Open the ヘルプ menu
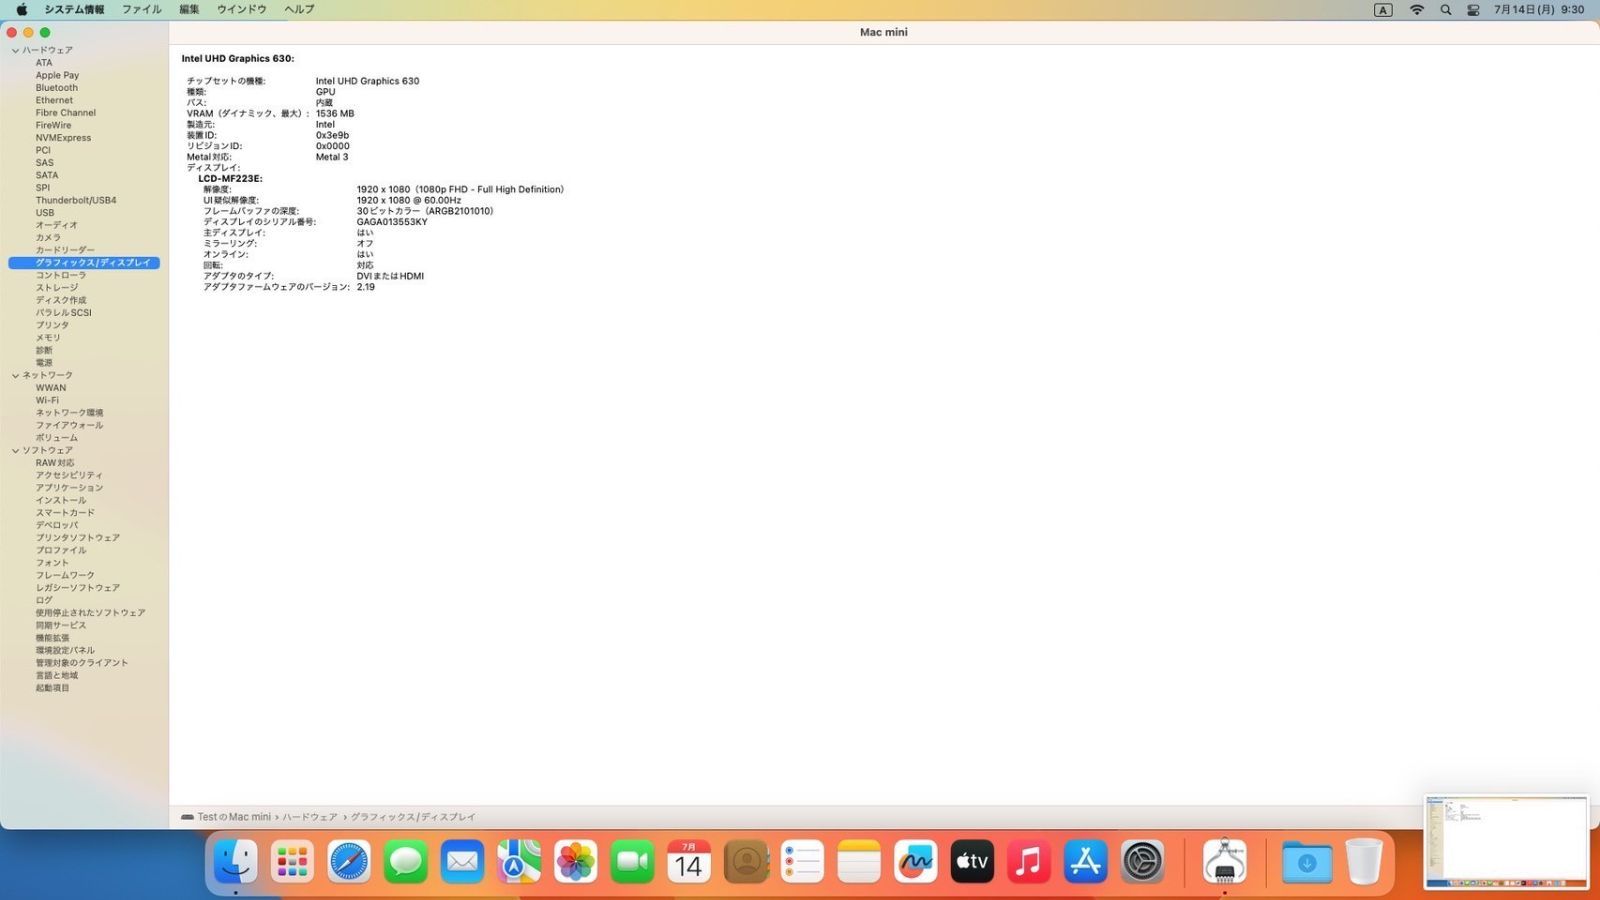The height and width of the screenshot is (900, 1600). pos(299,9)
